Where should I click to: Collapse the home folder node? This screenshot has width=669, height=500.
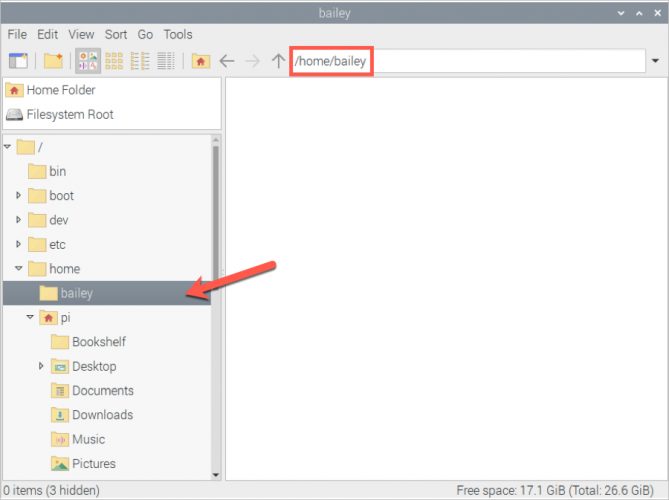coord(19,268)
